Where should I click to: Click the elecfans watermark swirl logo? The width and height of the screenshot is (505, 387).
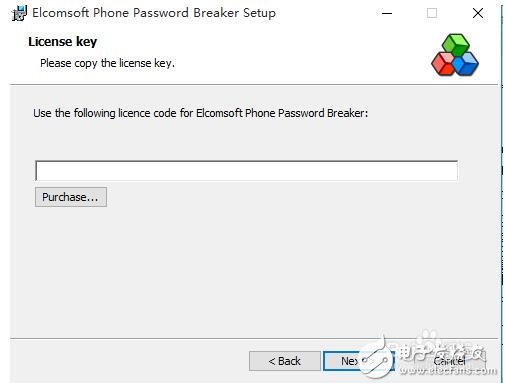click(377, 359)
